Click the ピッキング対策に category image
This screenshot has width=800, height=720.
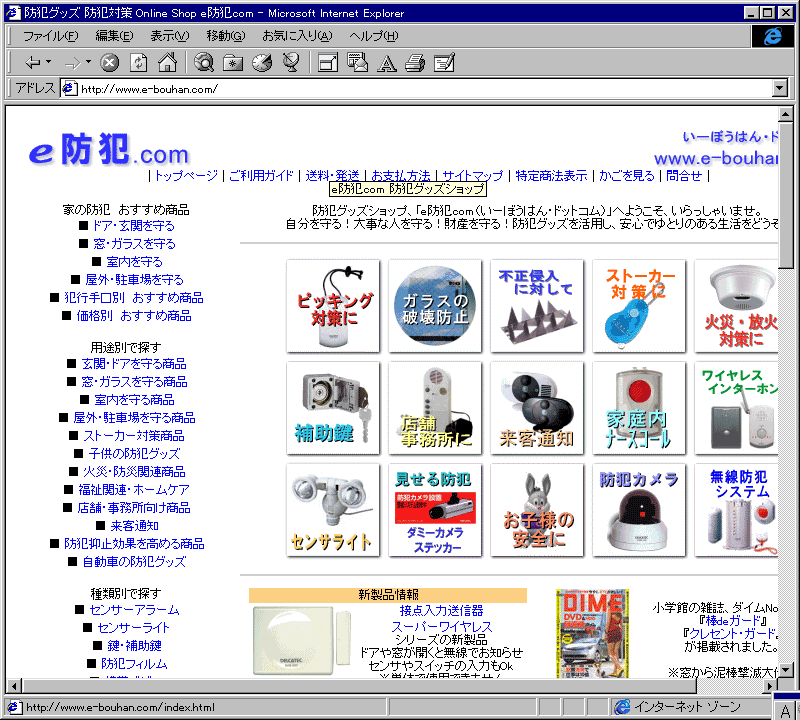[x=333, y=306]
